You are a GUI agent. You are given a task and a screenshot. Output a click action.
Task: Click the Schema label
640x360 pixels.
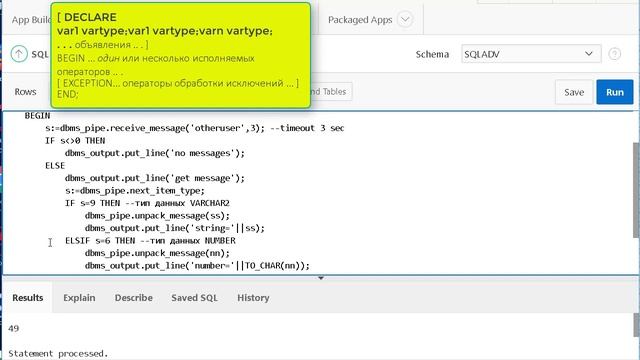click(432, 54)
